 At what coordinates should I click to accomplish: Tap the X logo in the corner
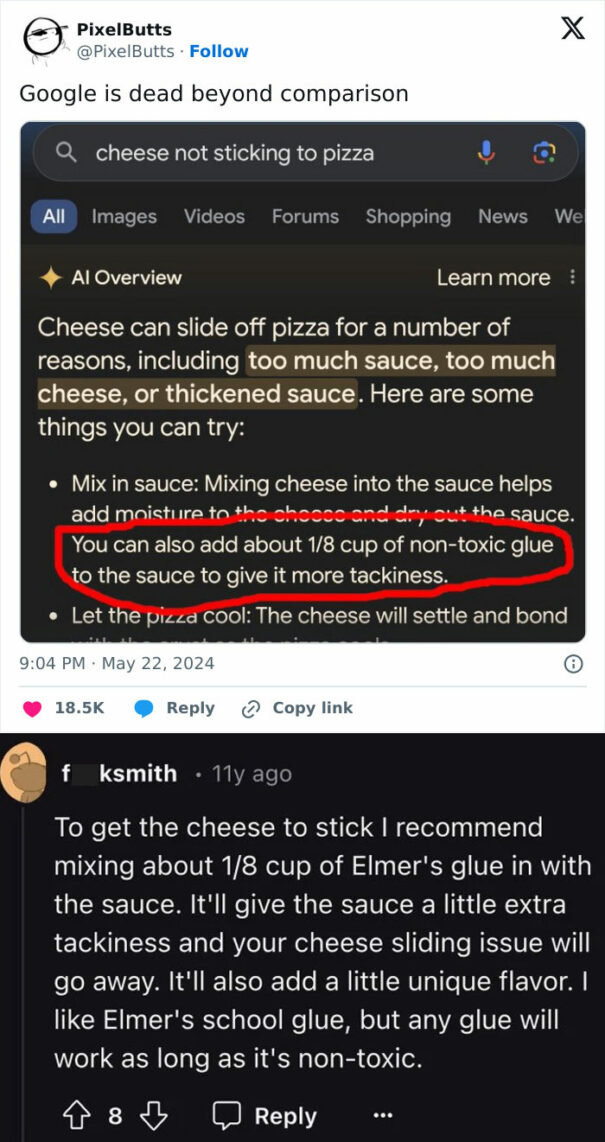(x=572, y=28)
